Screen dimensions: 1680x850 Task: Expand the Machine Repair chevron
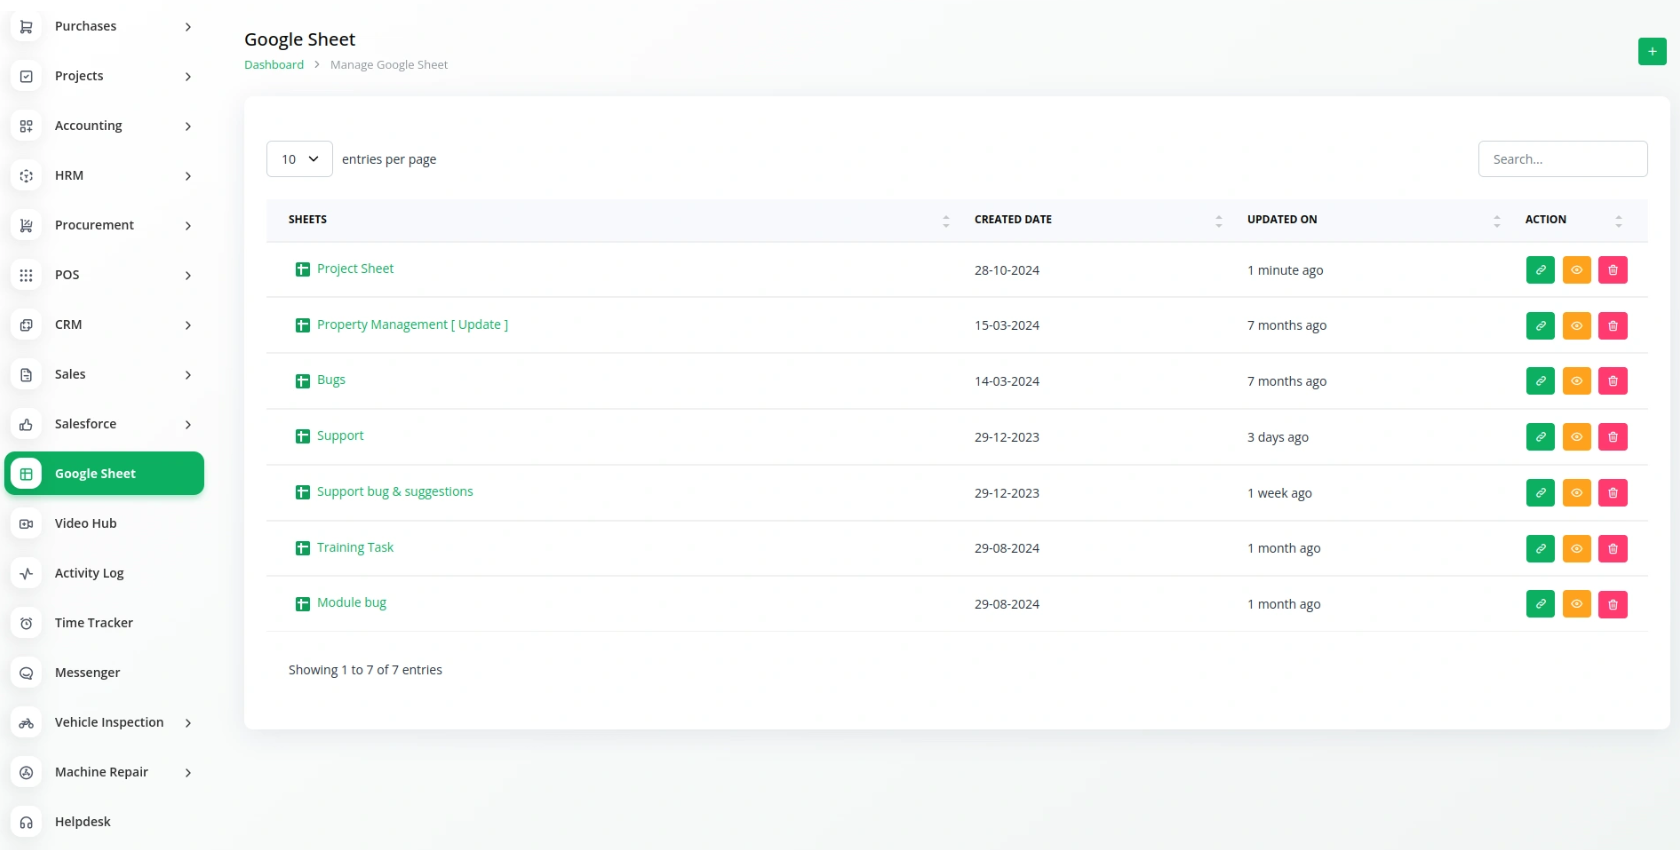[x=188, y=773]
